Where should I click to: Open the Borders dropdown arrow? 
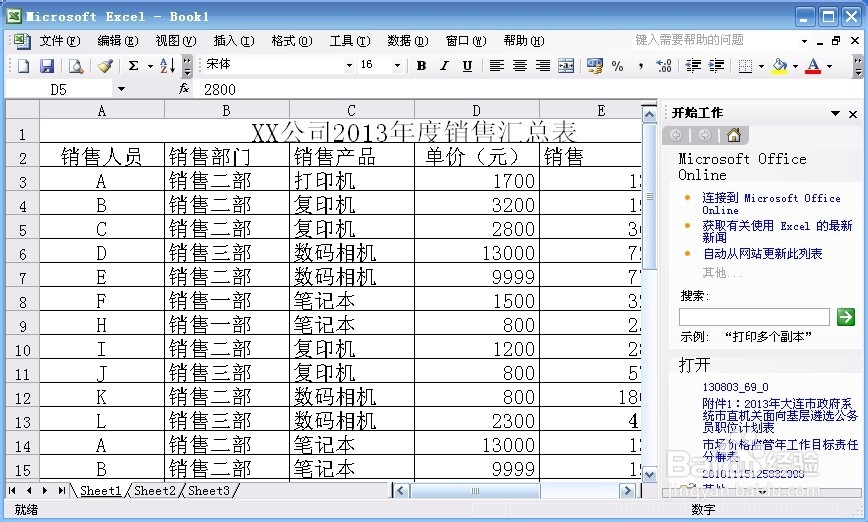coord(762,66)
